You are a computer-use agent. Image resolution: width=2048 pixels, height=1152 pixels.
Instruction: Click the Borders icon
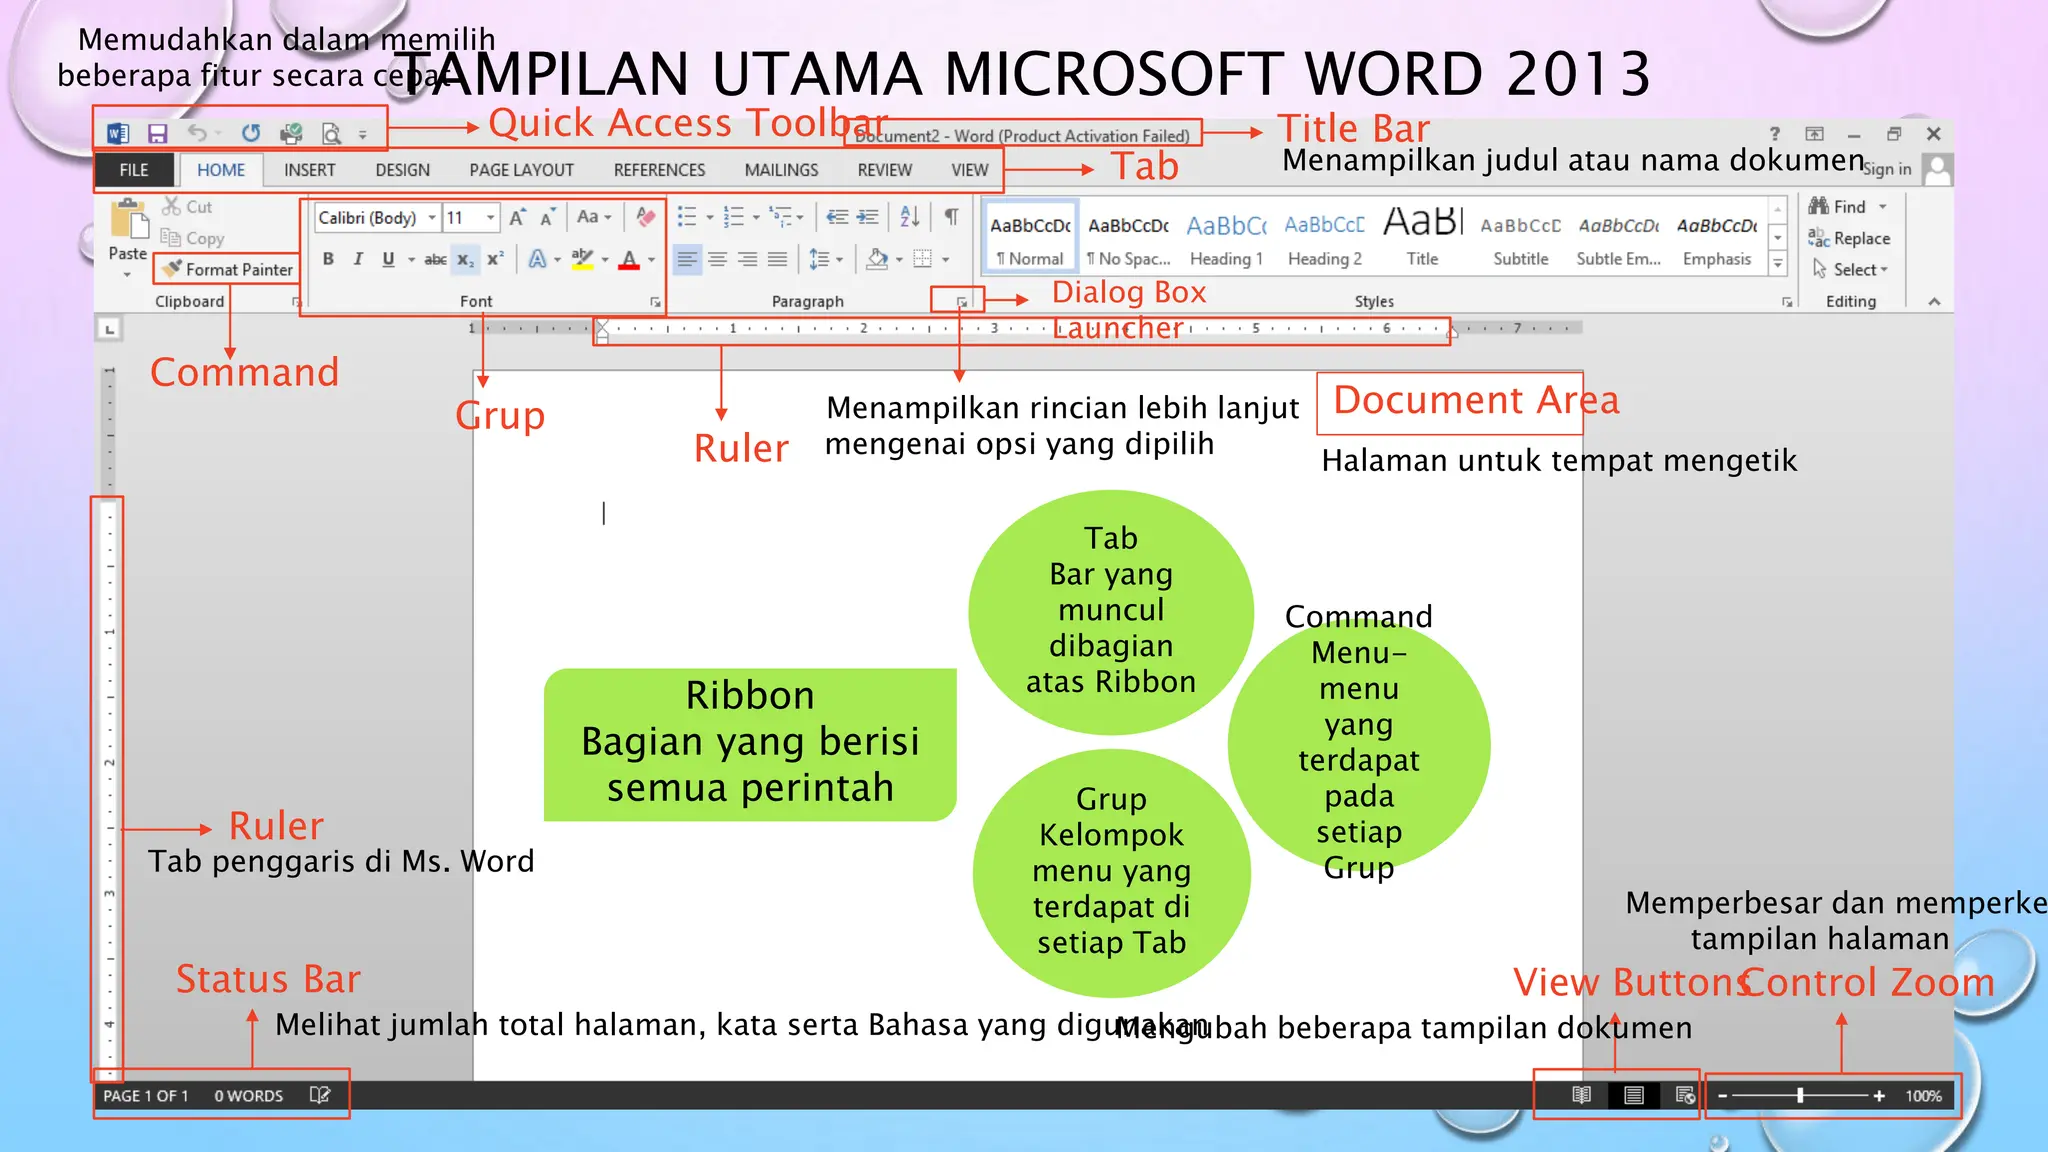click(x=923, y=260)
